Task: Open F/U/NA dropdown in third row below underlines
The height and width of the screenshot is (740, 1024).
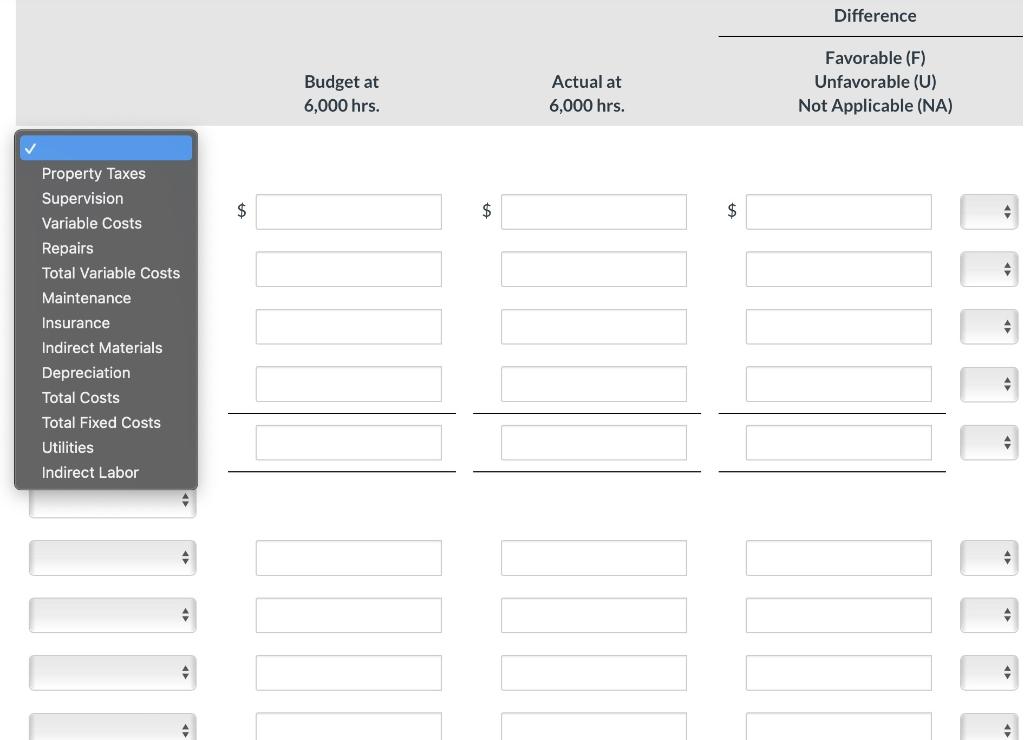Action: point(989,673)
